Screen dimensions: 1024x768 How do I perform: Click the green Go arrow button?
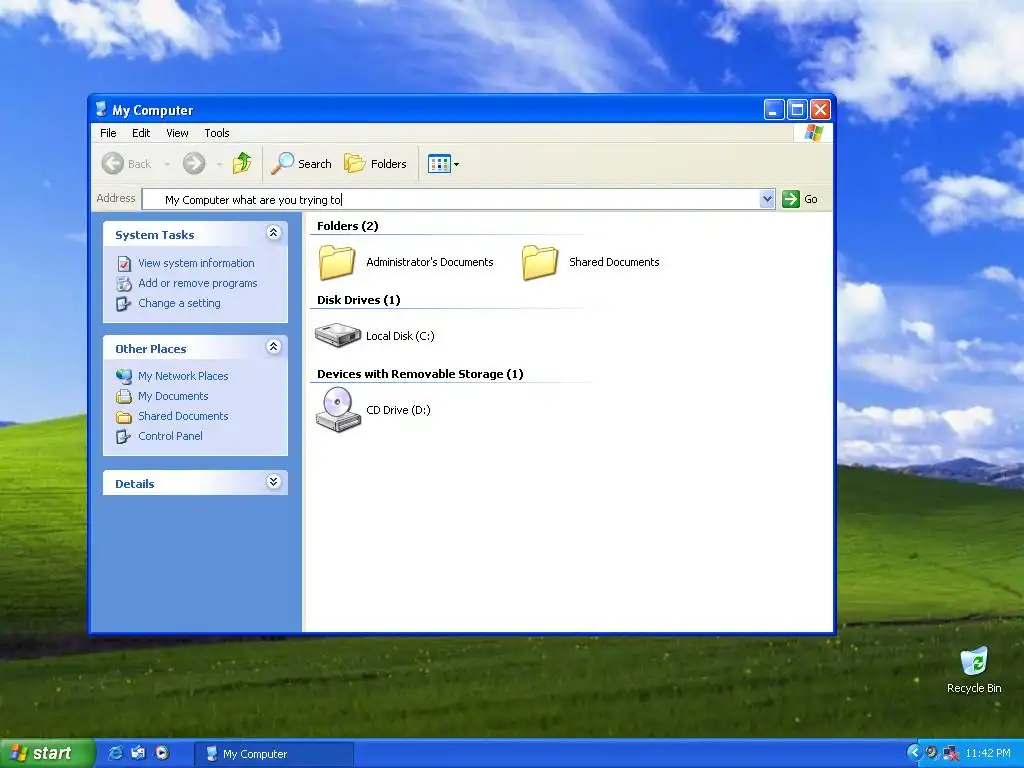(790, 199)
